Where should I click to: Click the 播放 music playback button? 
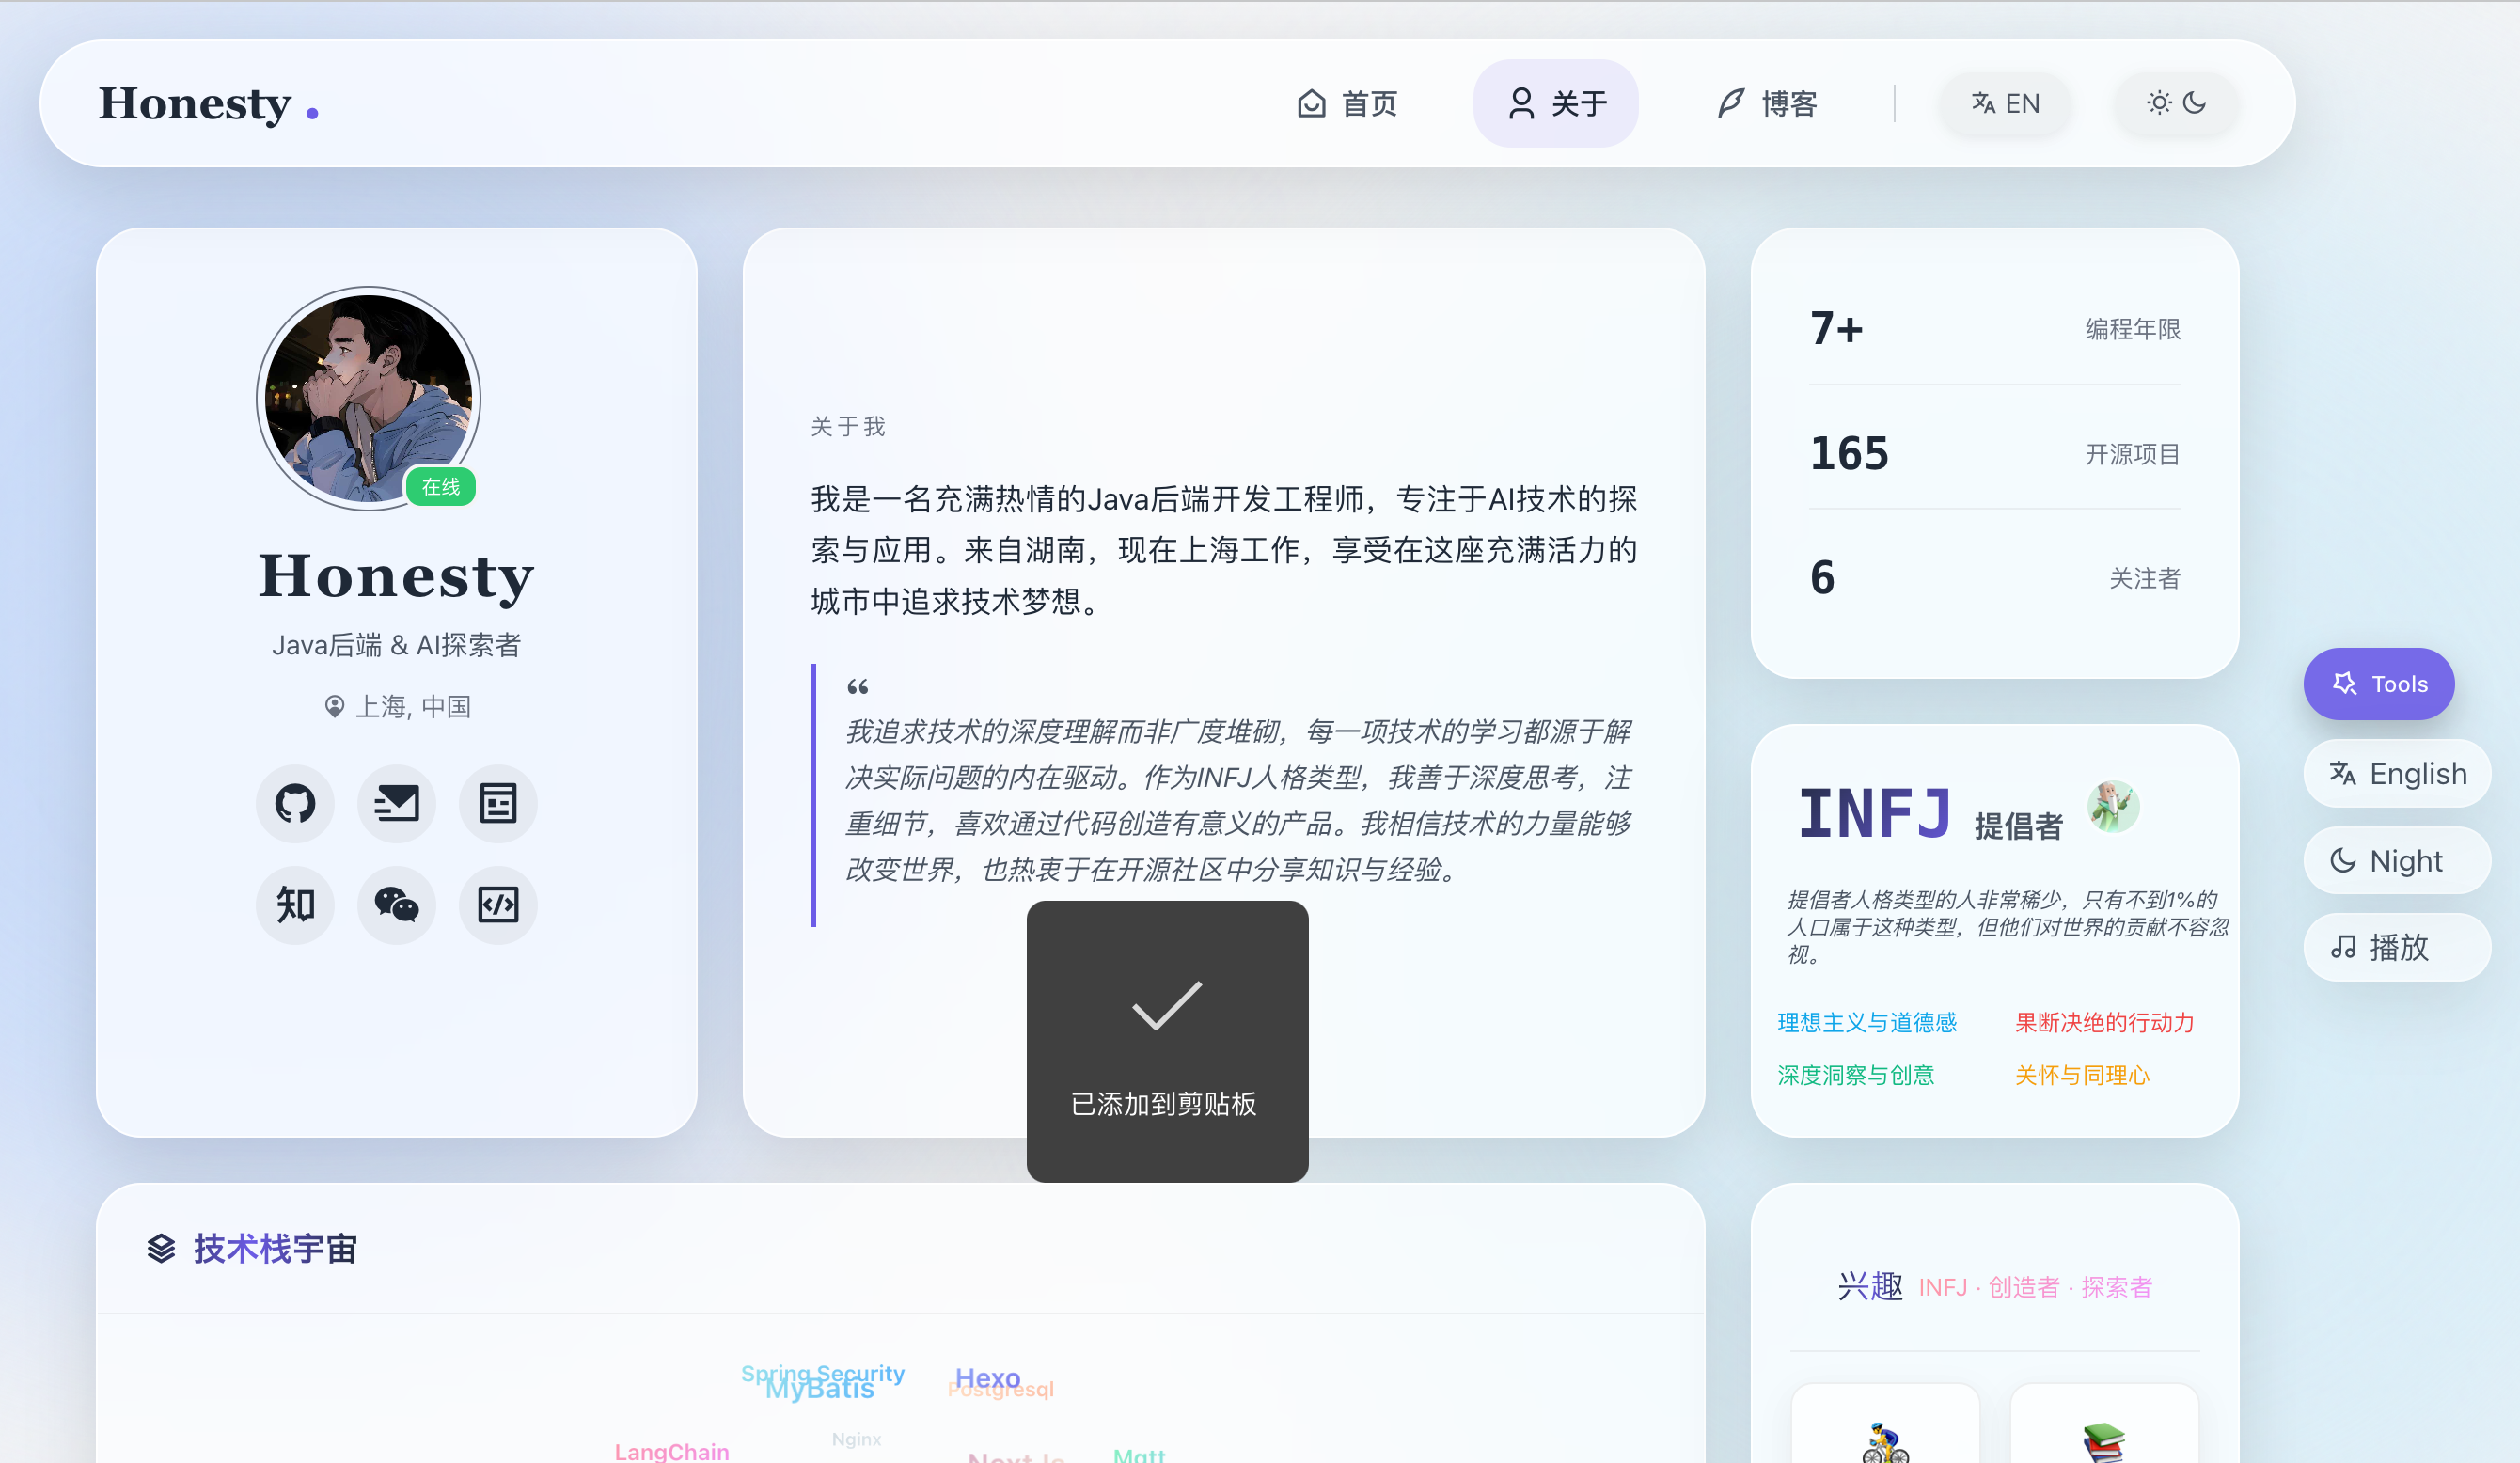[2396, 947]
